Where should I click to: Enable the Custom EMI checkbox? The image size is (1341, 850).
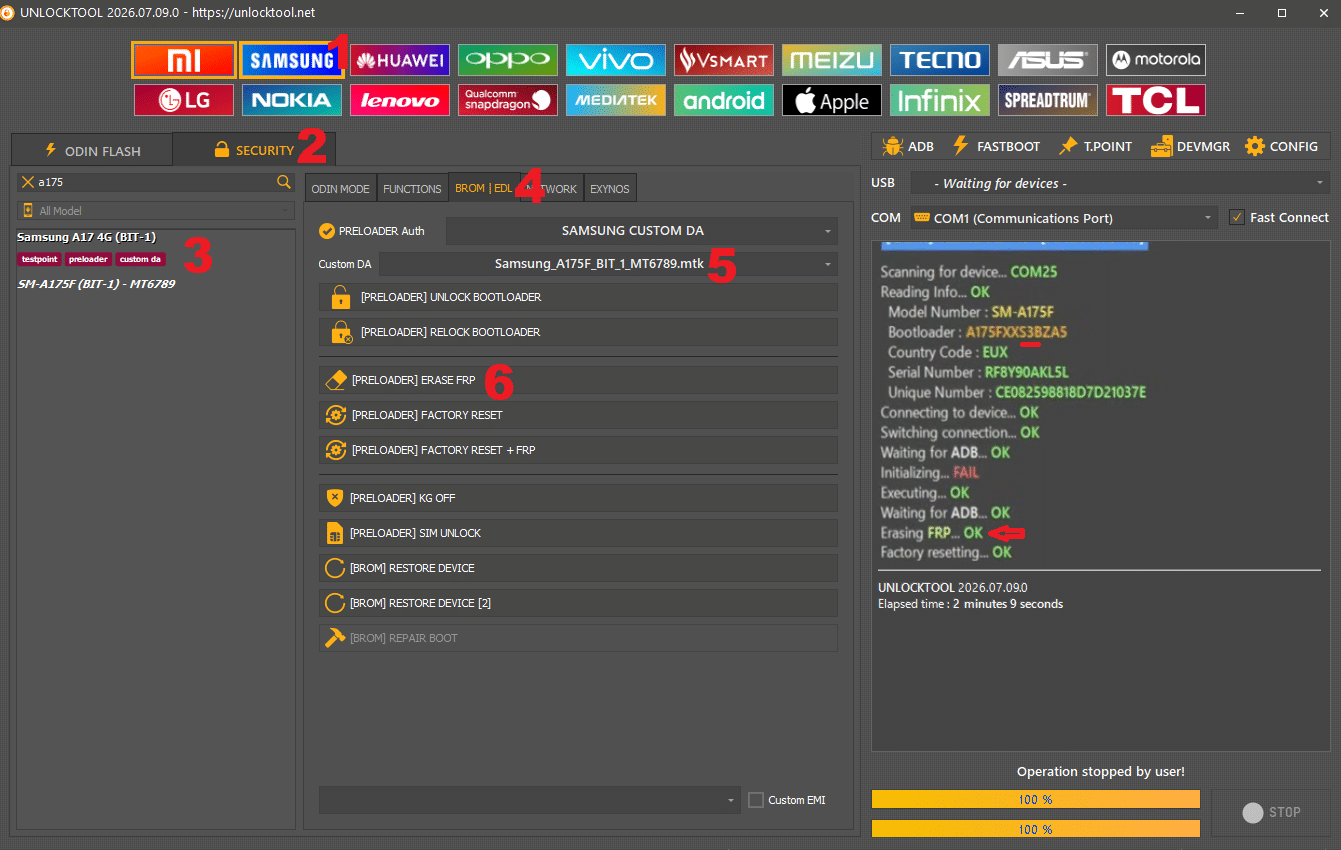click(x=756, y=800)
